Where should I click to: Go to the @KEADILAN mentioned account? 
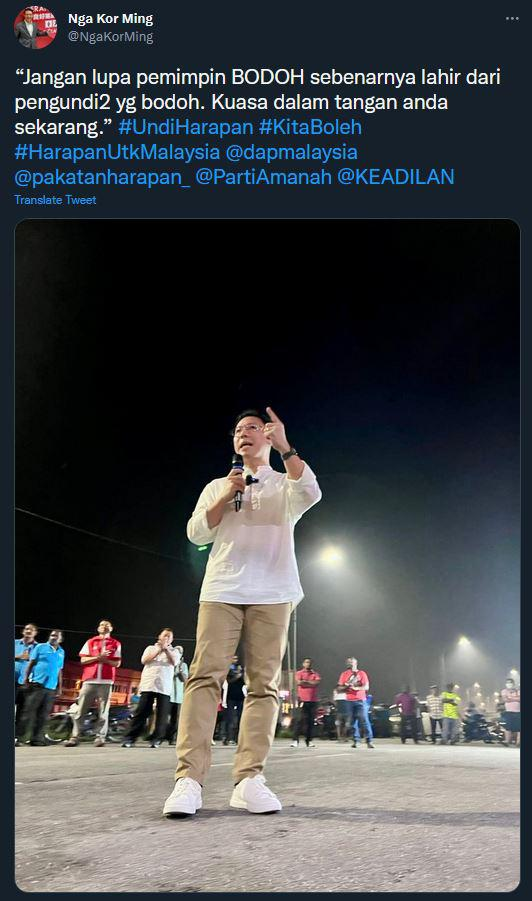pyautogui.click(x=396, y=177)
